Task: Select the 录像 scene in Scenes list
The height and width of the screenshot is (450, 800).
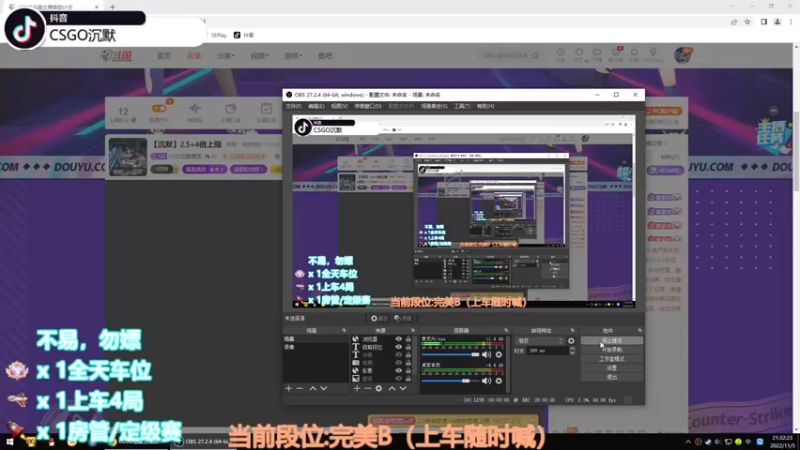Action: (x=315, y=347)
